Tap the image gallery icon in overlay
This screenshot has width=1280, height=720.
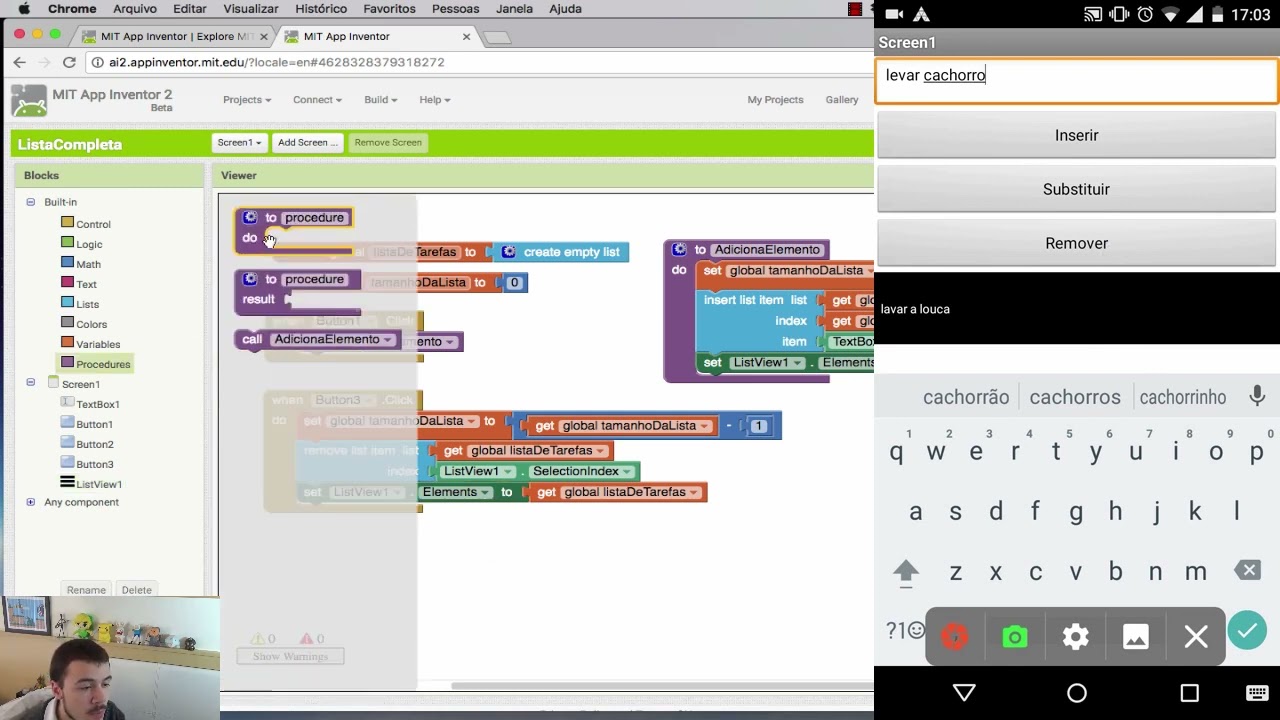pos(1136,637)
